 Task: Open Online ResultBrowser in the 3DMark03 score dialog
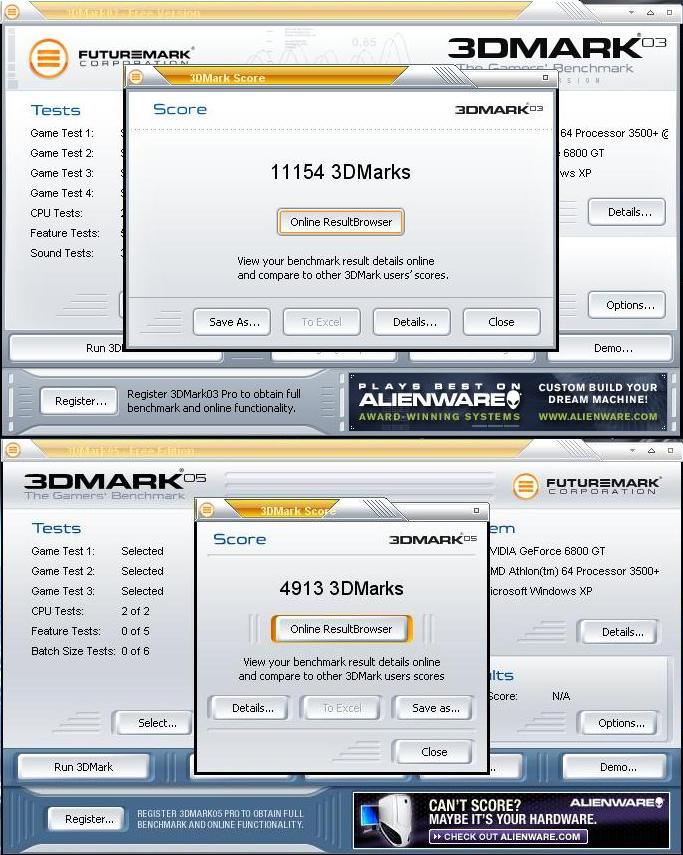pyautogui.click(x=341, y=222)
